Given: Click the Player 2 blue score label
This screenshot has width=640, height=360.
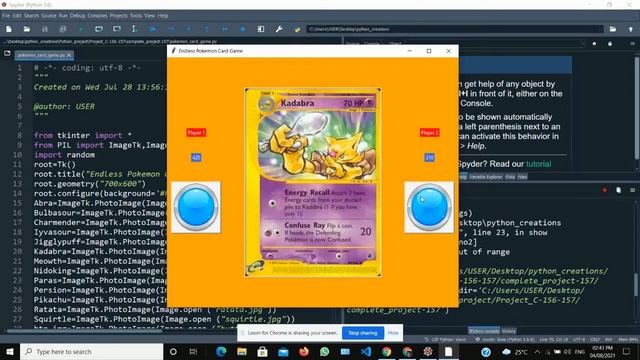Looking at the screenshot, I should tap(429, 157).
